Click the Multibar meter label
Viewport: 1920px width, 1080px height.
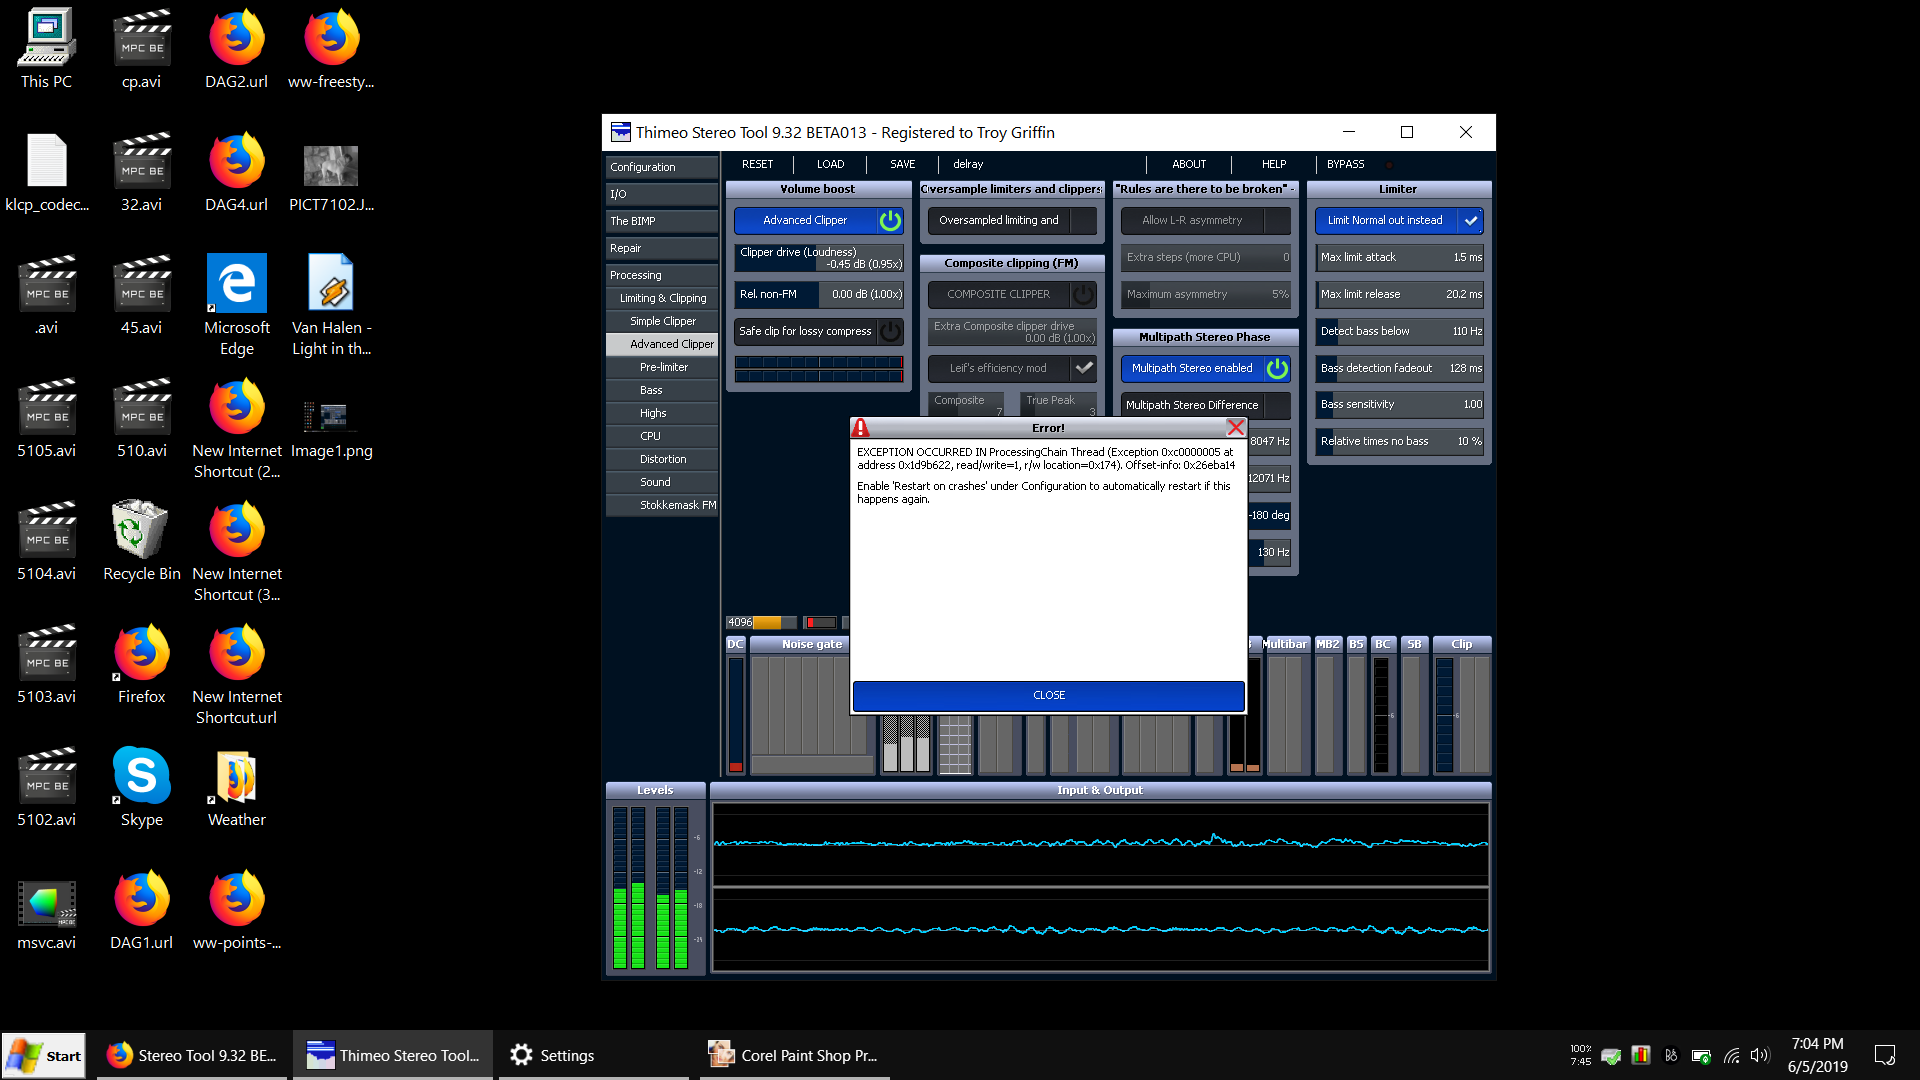point(1285,644)
